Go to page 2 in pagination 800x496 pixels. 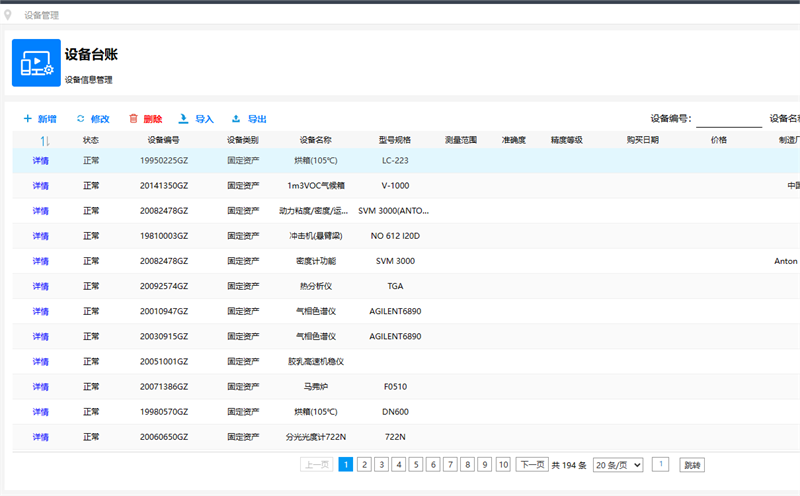[x=364, y=465]
